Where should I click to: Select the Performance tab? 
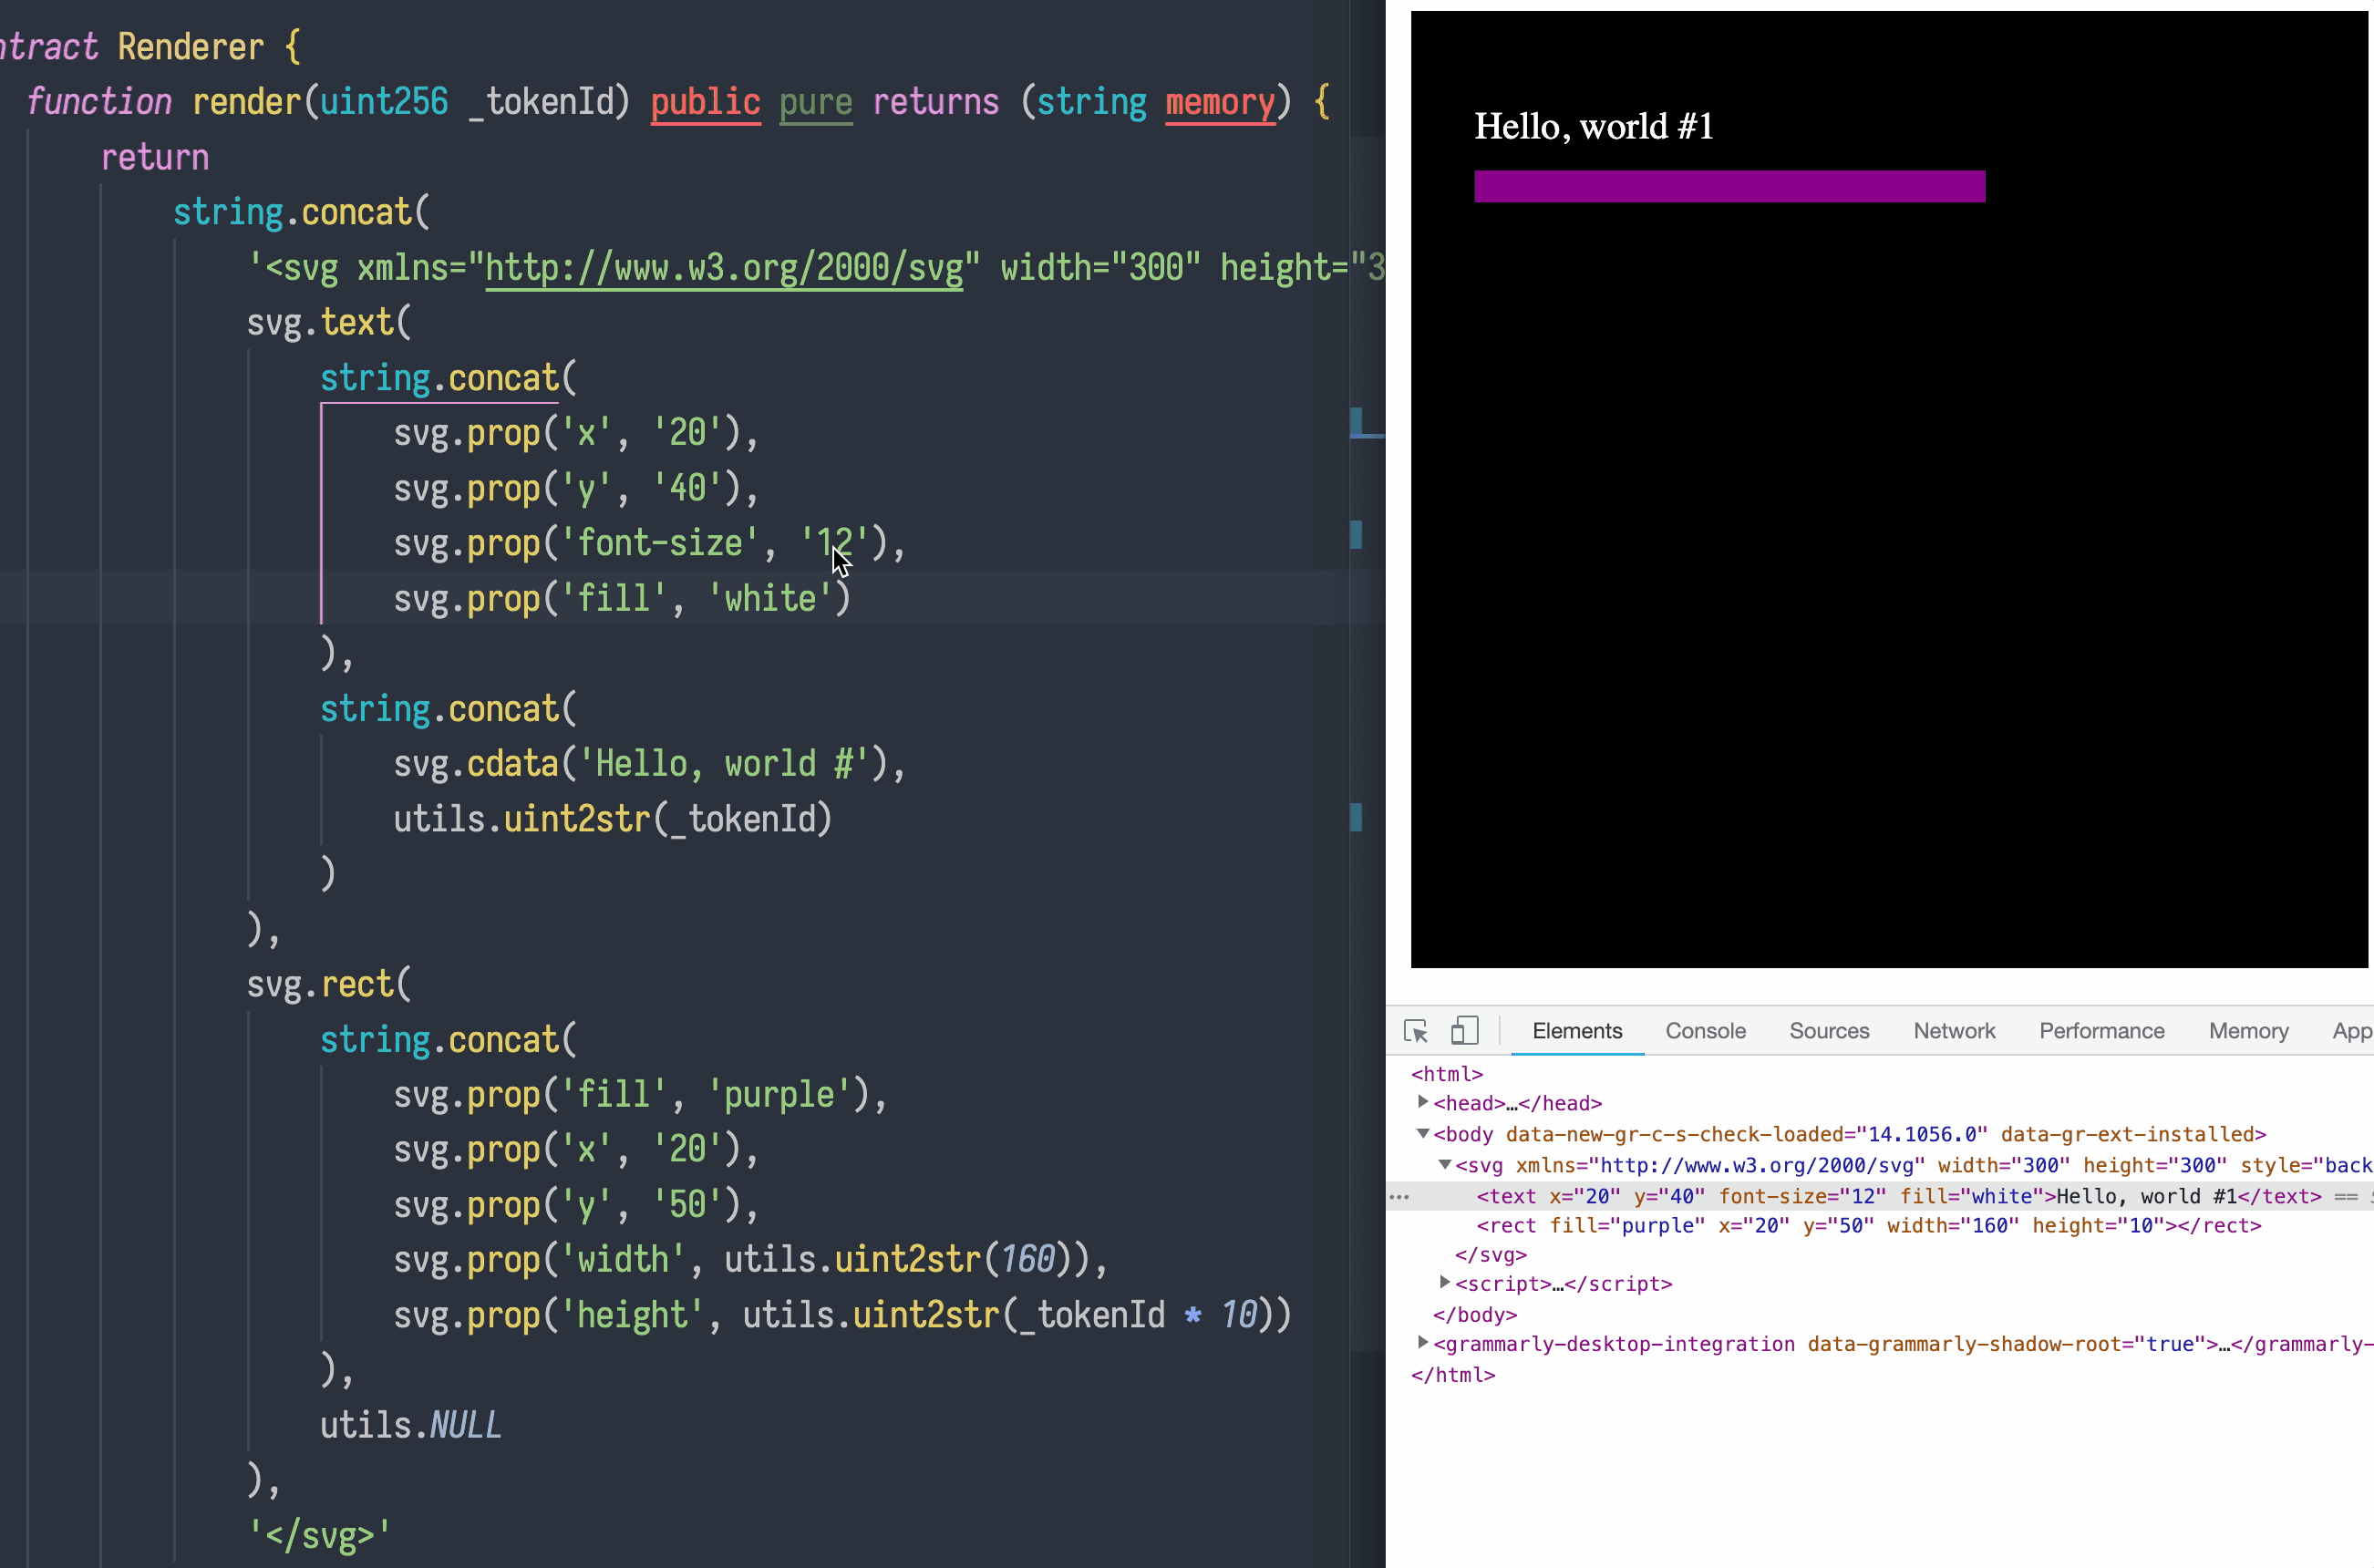click(x=2101, y=1031)
